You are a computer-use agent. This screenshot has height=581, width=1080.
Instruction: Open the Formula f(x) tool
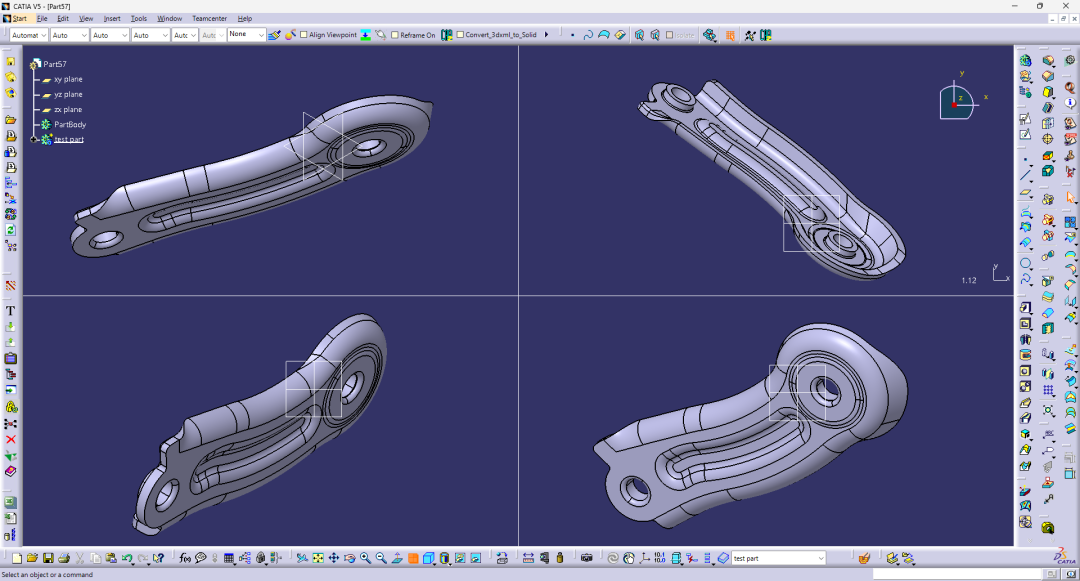point(185,558)
